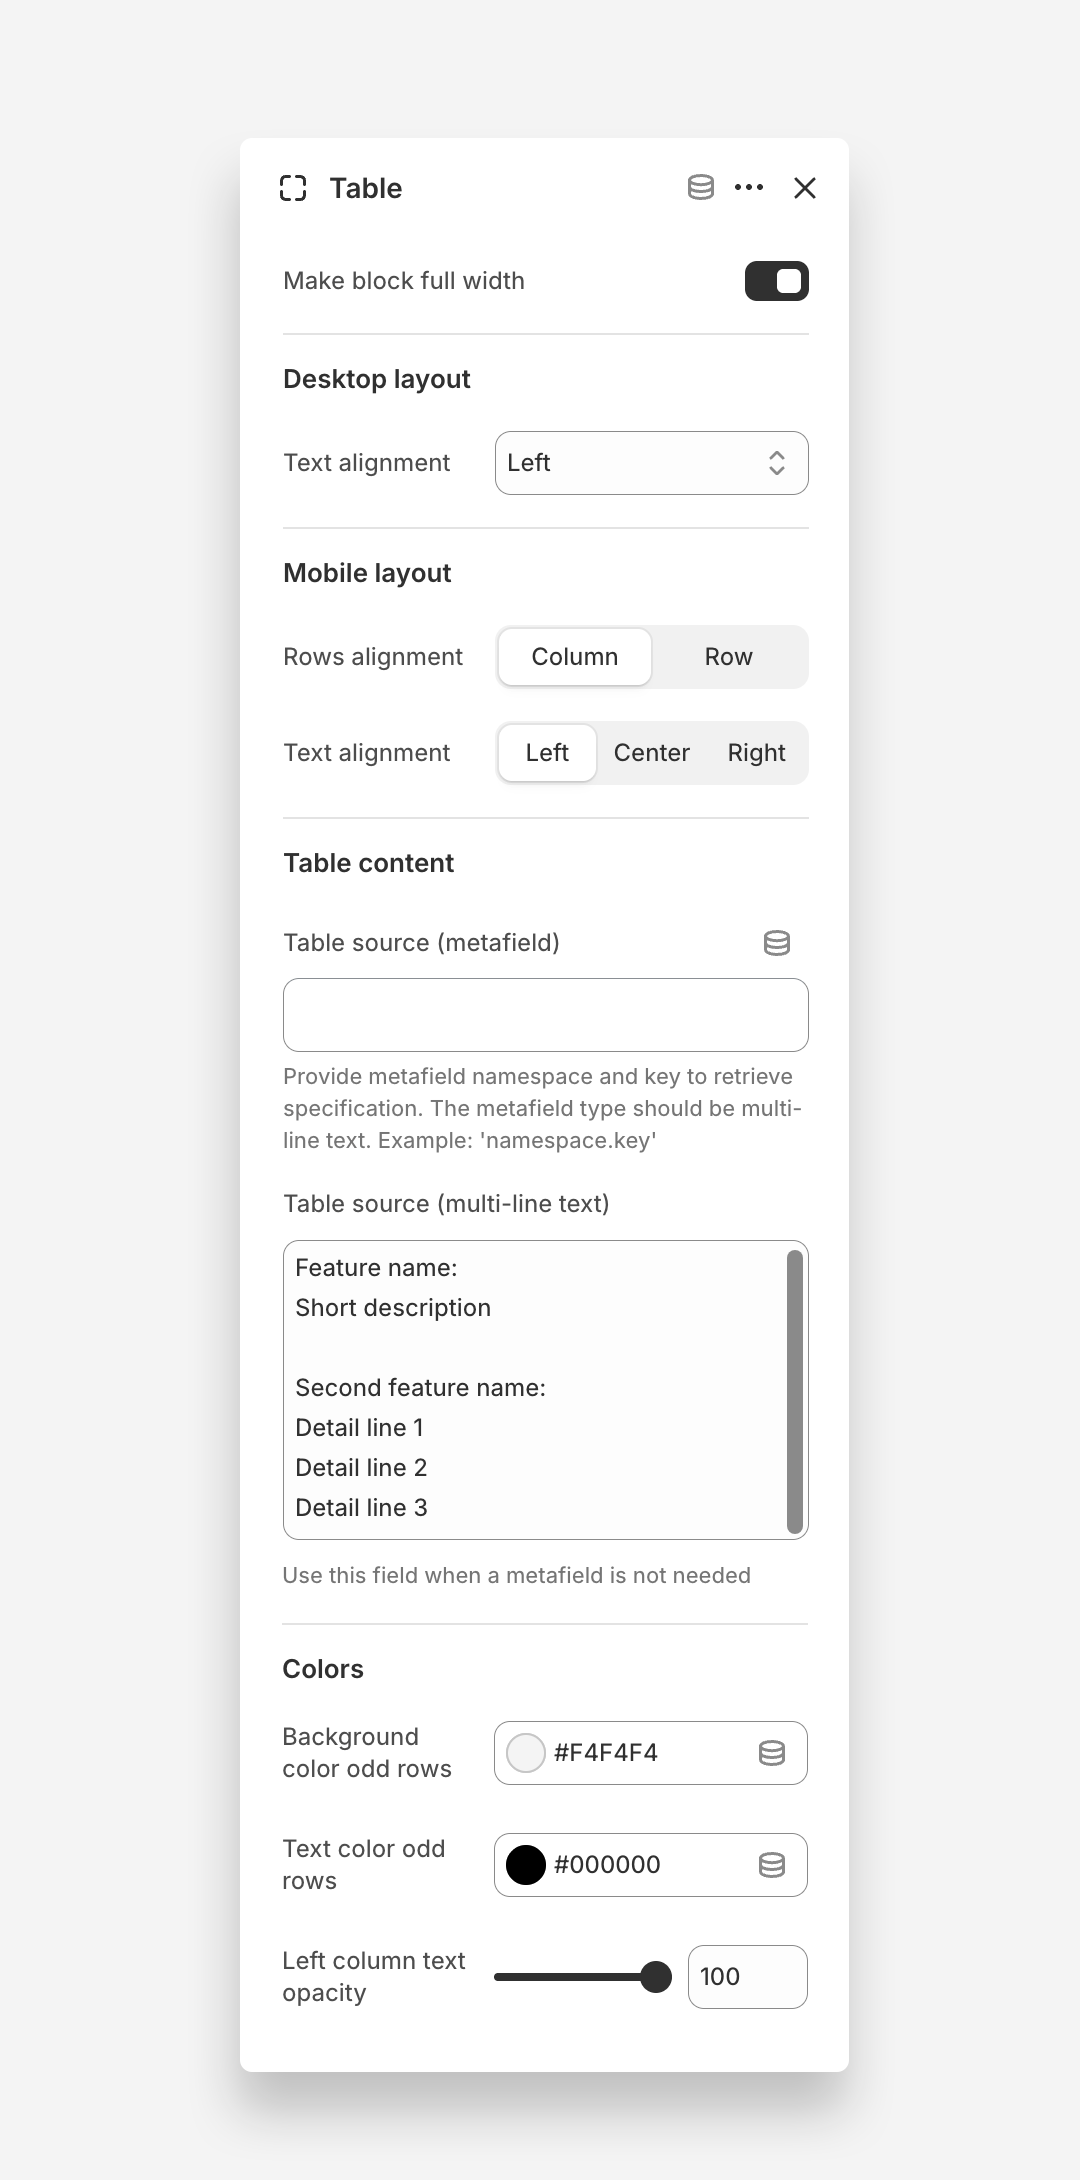The height and width of the screenshot is (2180, 1080).
Task: Connect dynamic source for Table source metafield
Action: tap(777, 943)
